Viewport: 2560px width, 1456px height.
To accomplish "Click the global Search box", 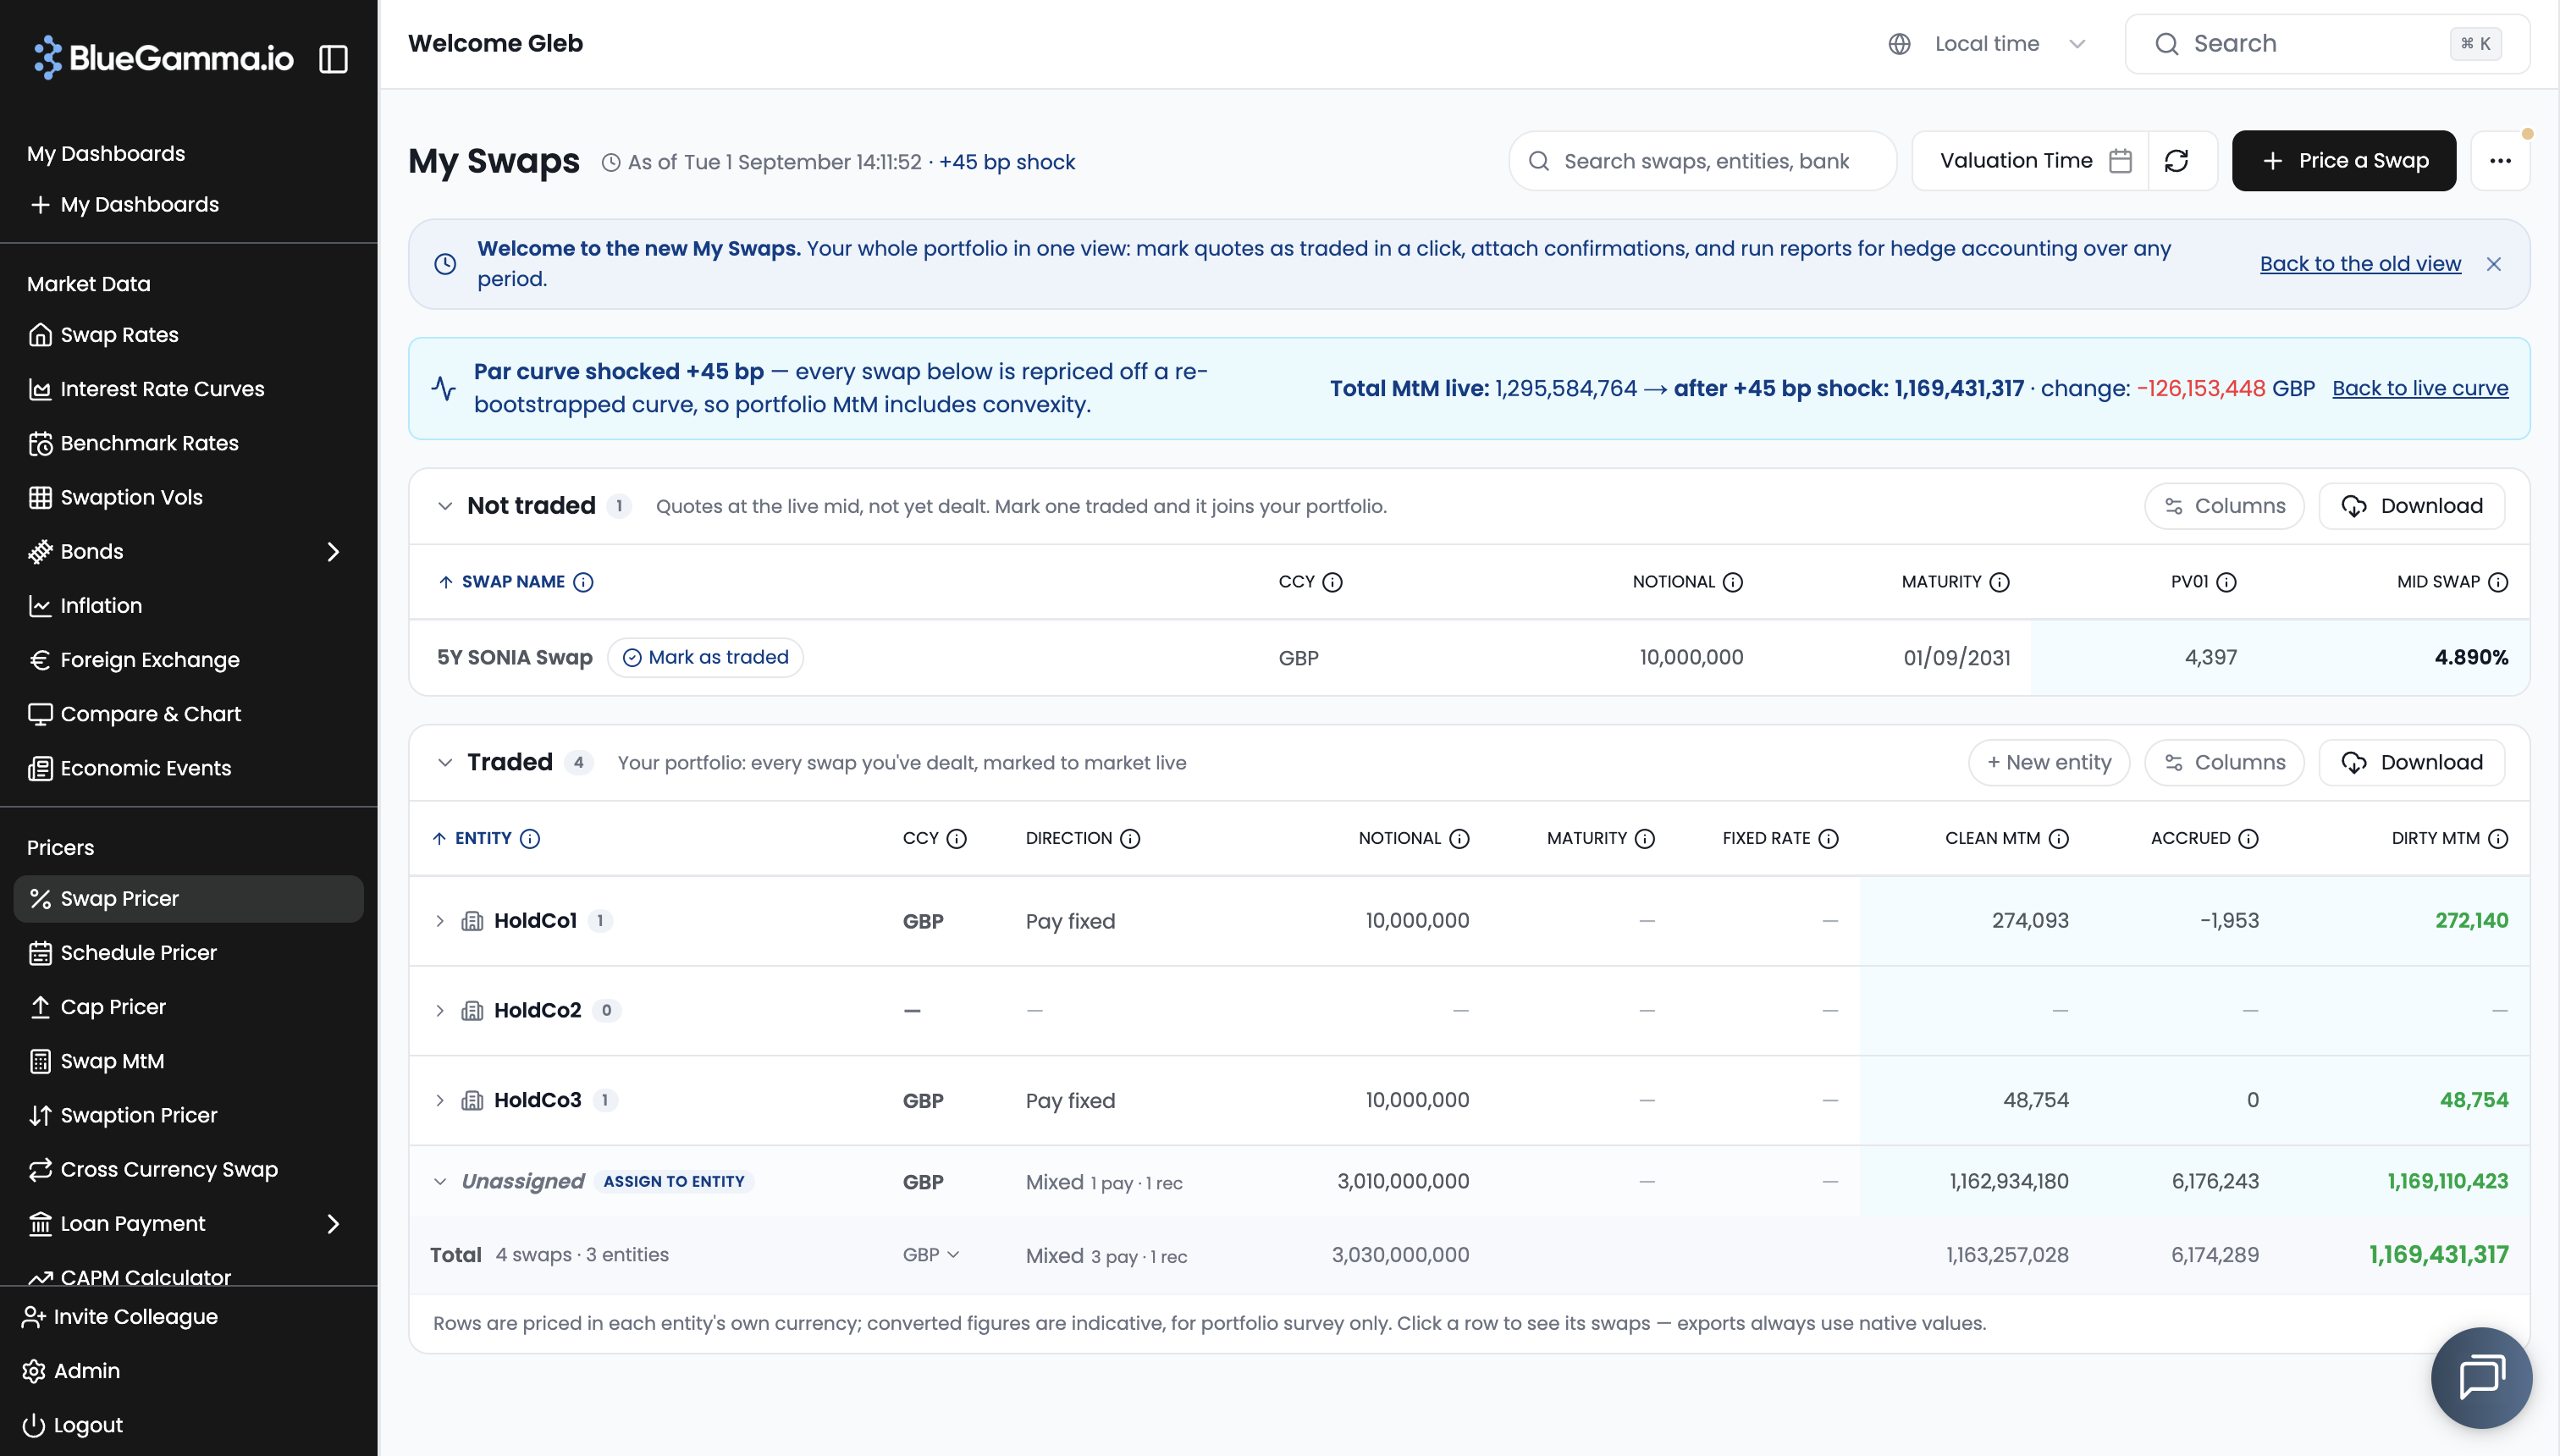I will click(x=2327, y=44).
